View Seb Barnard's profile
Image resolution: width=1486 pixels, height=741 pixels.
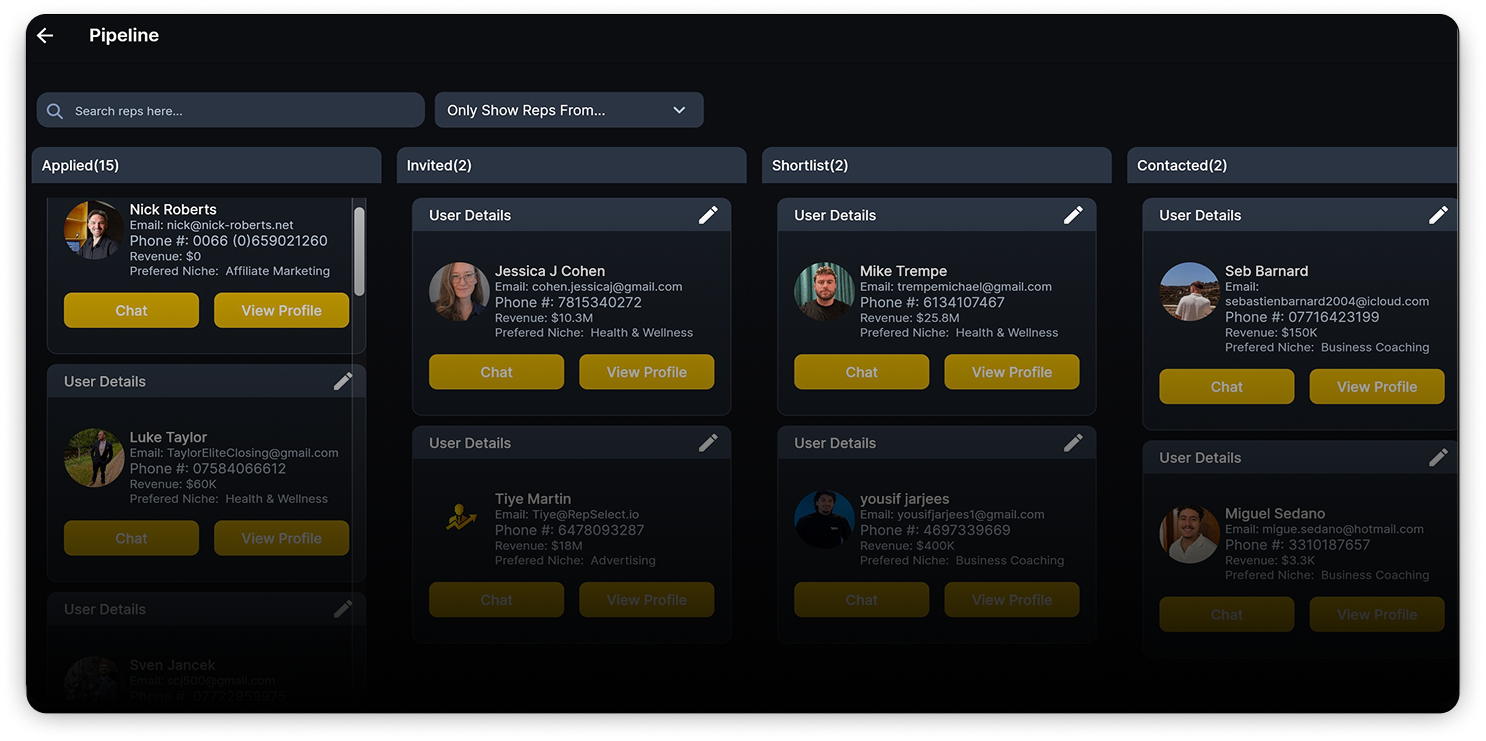[1377, 387]
